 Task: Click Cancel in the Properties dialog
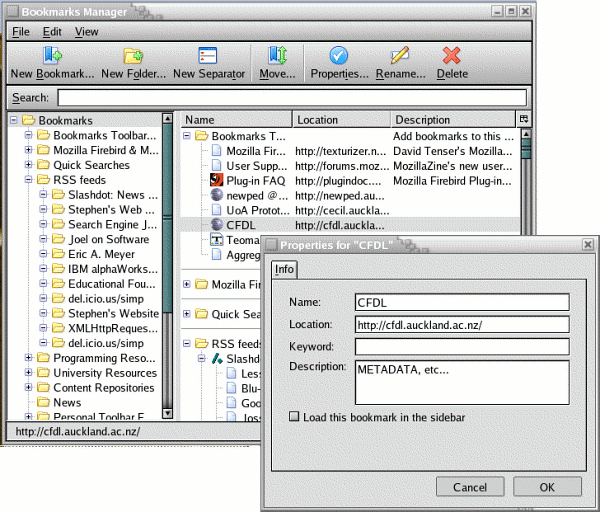470,487
